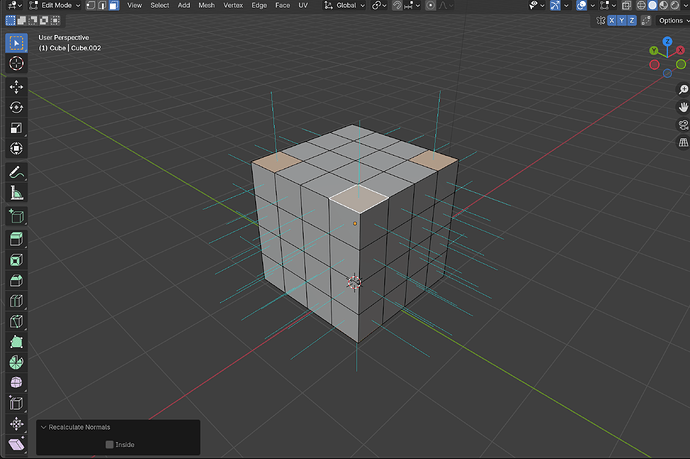Viewport: 690px width, 459px height.
Task: Pick the Rotate tool
Action: tap(16, 107)
